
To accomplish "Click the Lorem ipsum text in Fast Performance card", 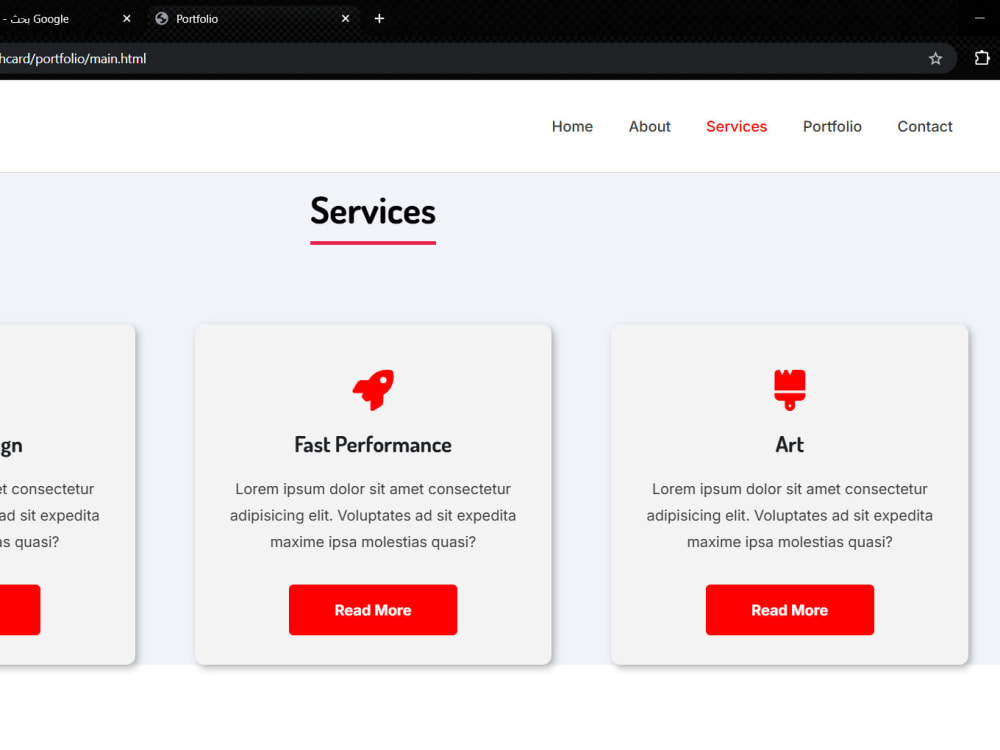I will tap(373, 515).
